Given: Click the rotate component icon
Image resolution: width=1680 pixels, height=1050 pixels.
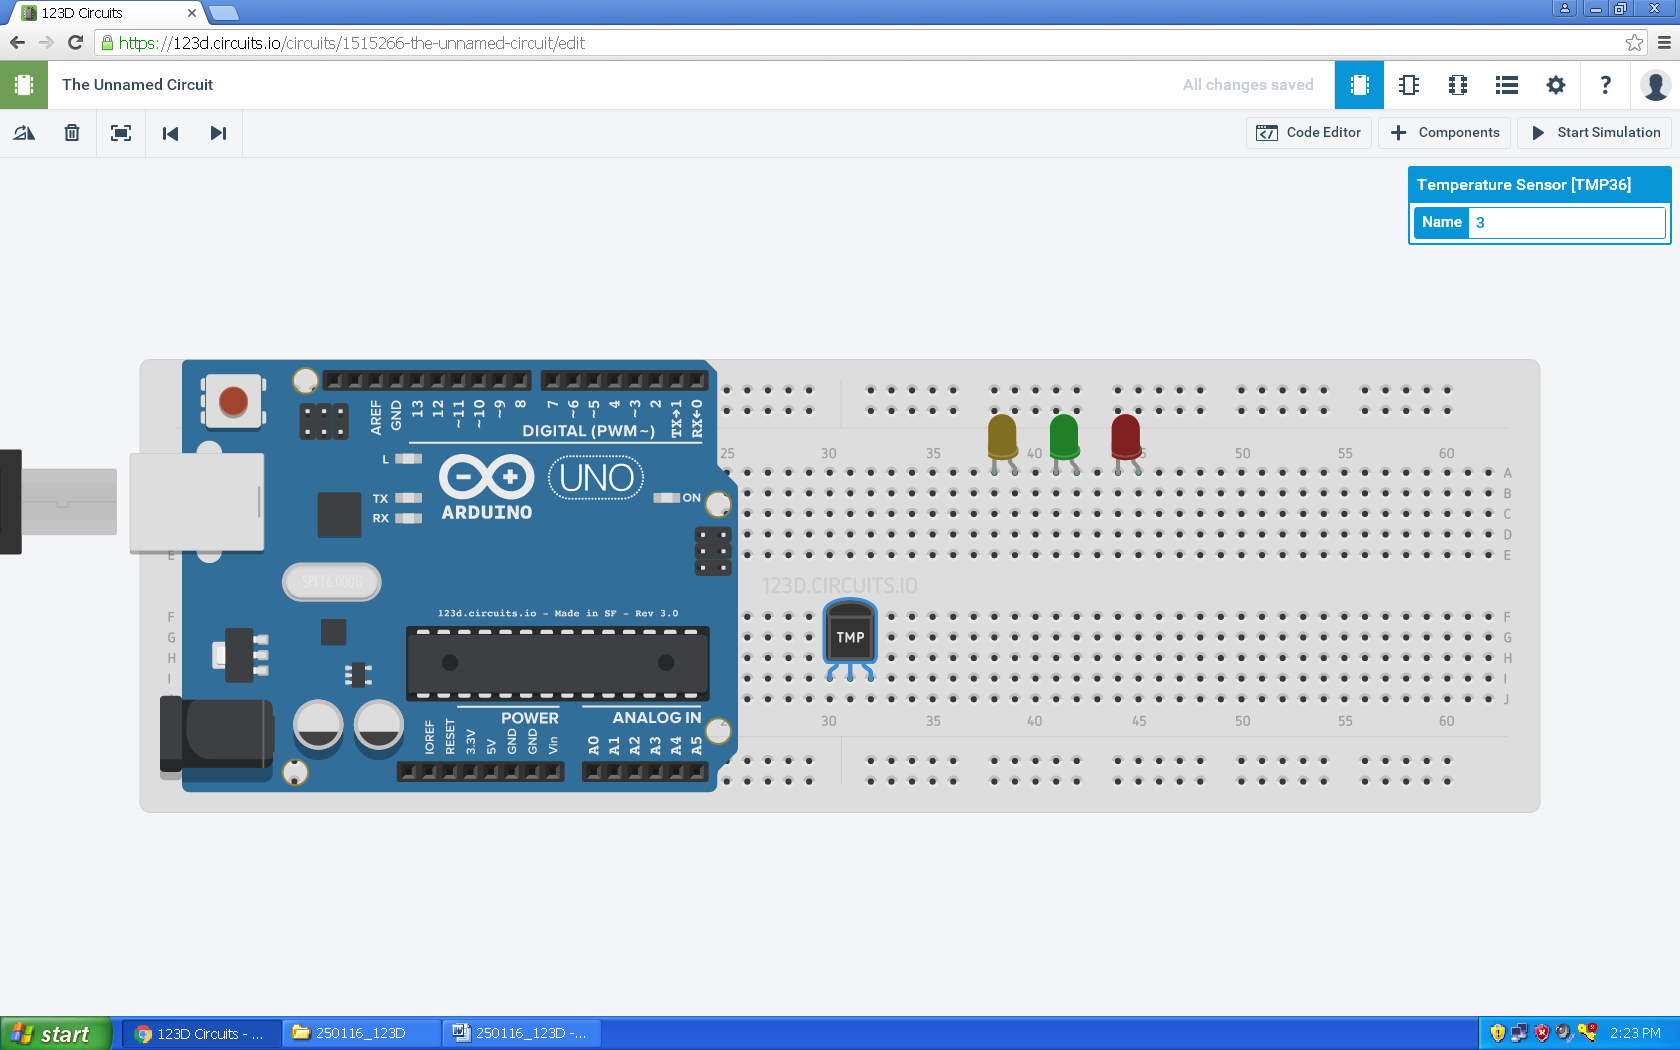Looking at the screenshot, I should tap(24, 133).
